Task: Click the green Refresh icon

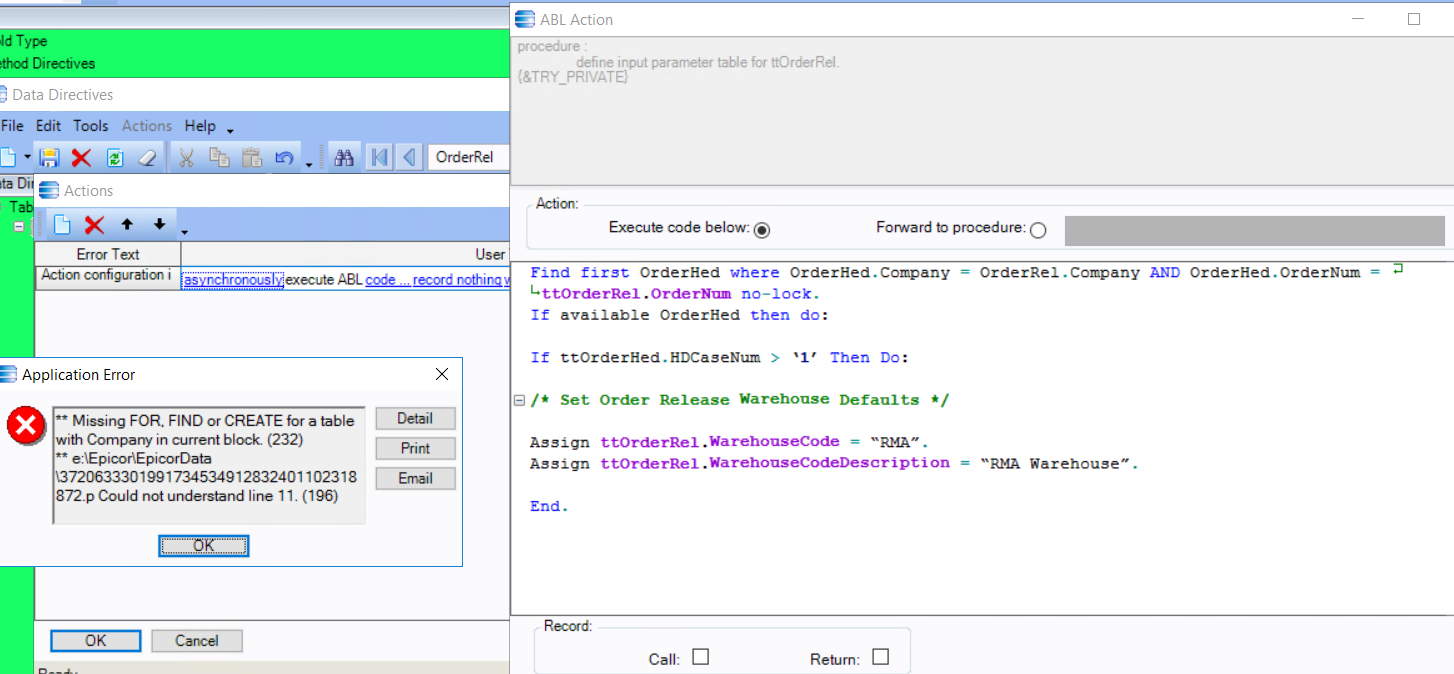Action: click(115, 157)
